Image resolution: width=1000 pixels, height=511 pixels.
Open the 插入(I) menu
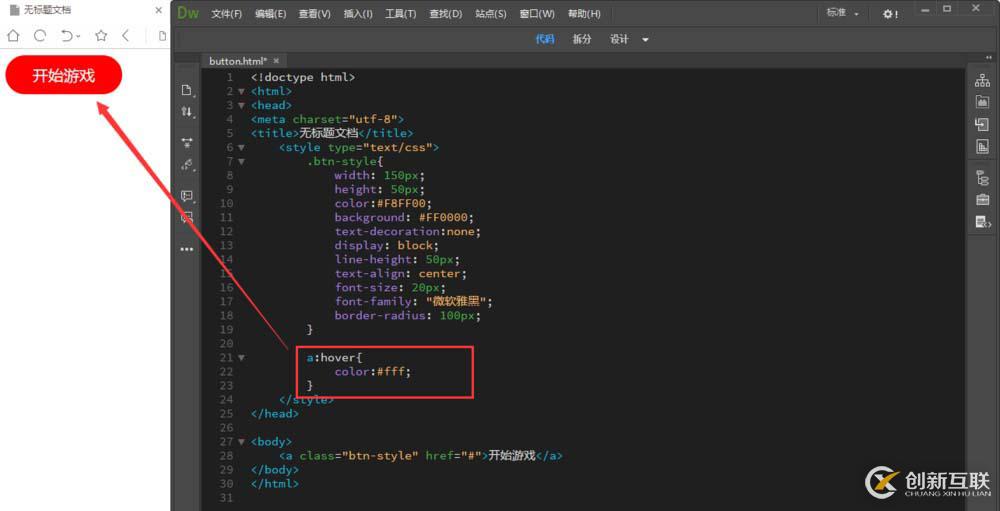coord(358,14)
